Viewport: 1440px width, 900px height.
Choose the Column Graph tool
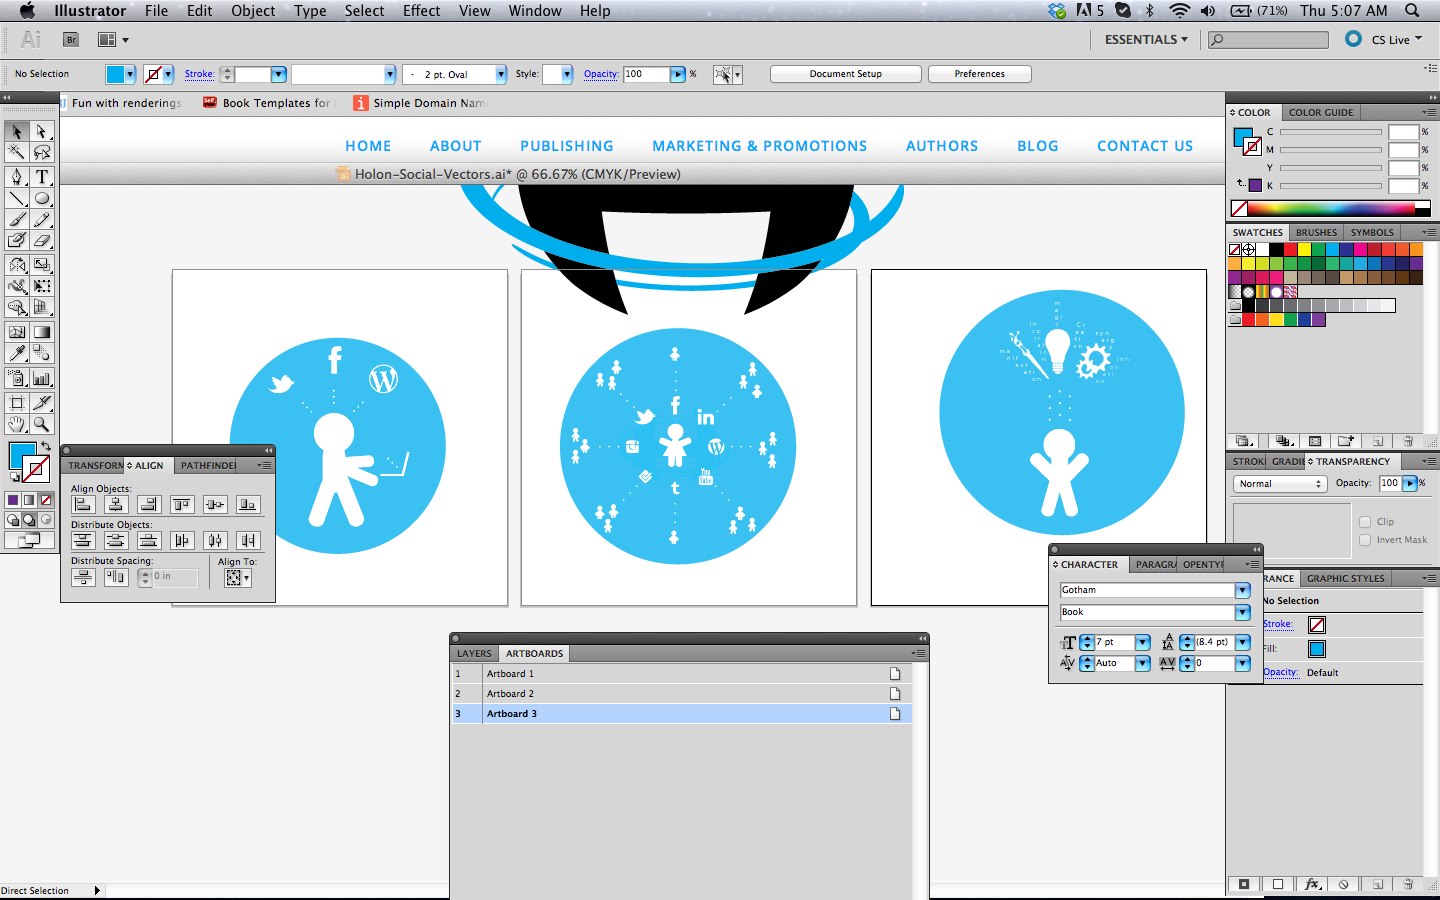pyautogui.click(x=41, y=378)
